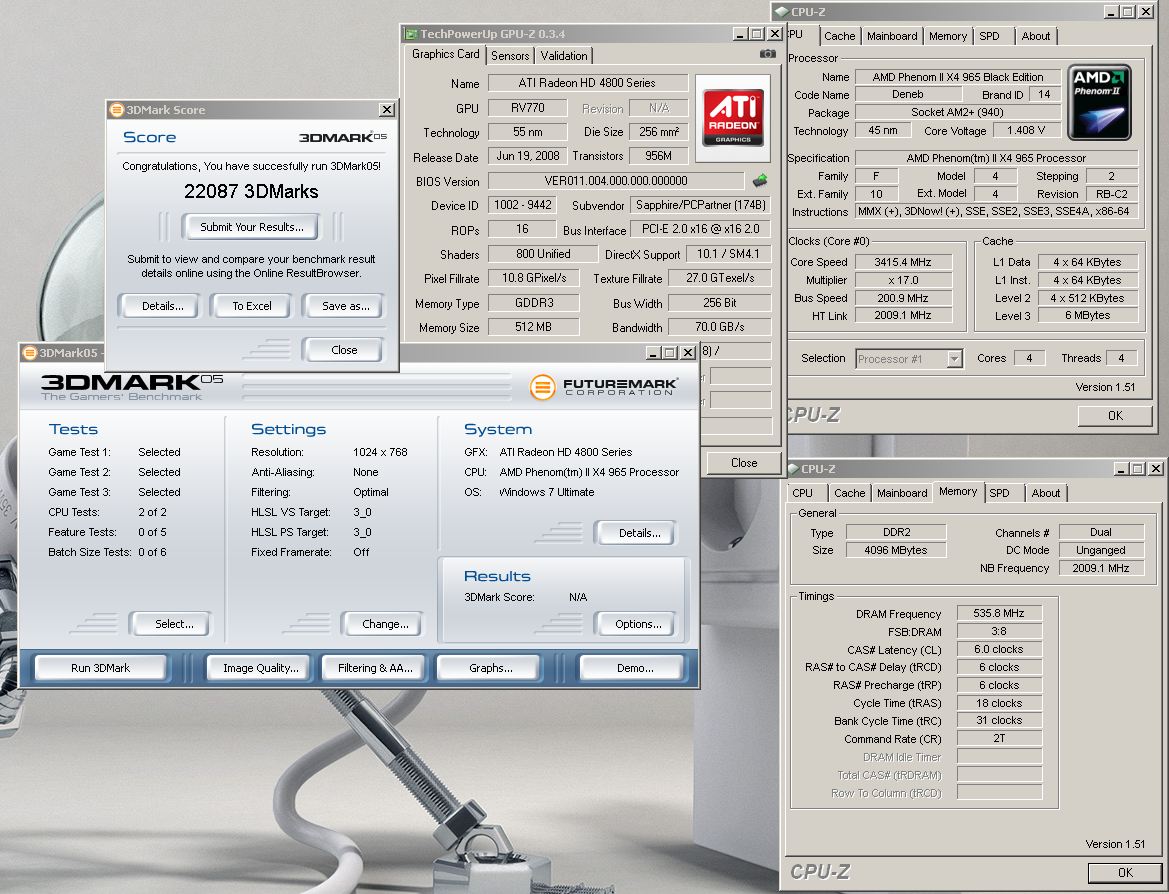
Task: Click Close button in GPU-Z window
Action: [x=743, y=462]
